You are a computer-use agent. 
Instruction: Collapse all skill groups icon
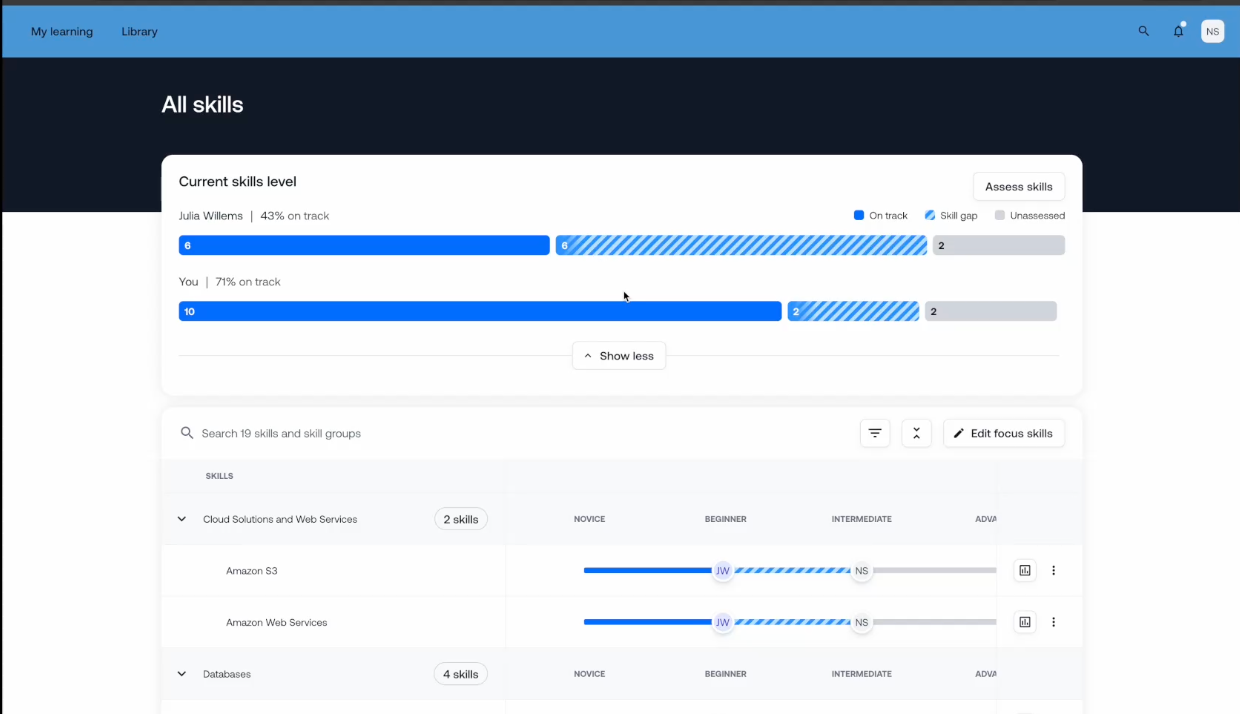pos(916,433)
